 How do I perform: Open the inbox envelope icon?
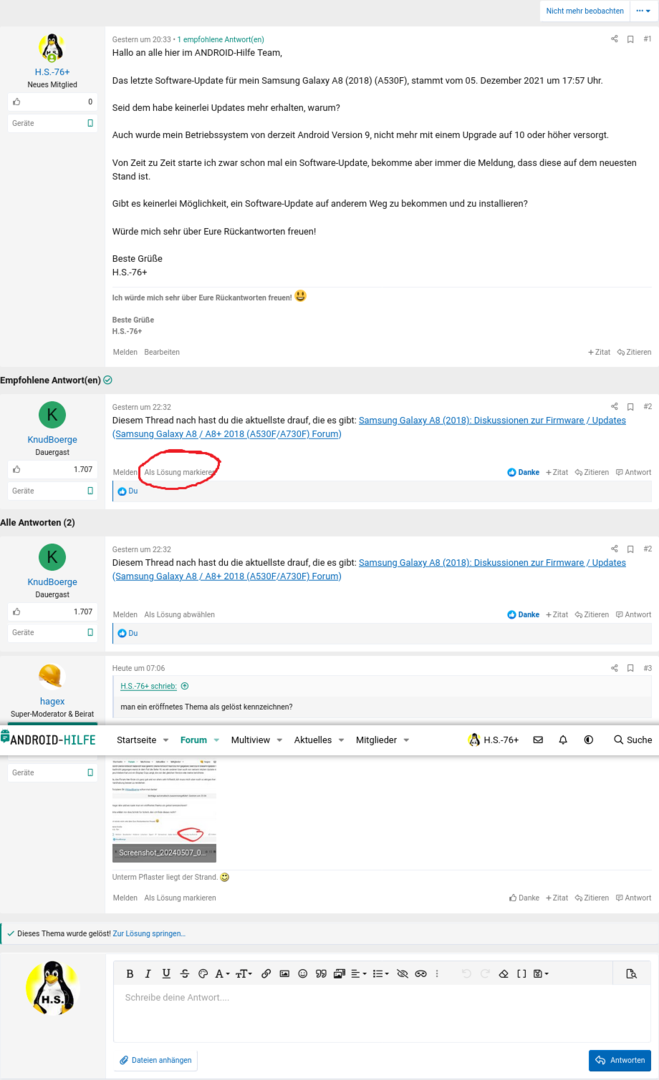tap(538, 740)
